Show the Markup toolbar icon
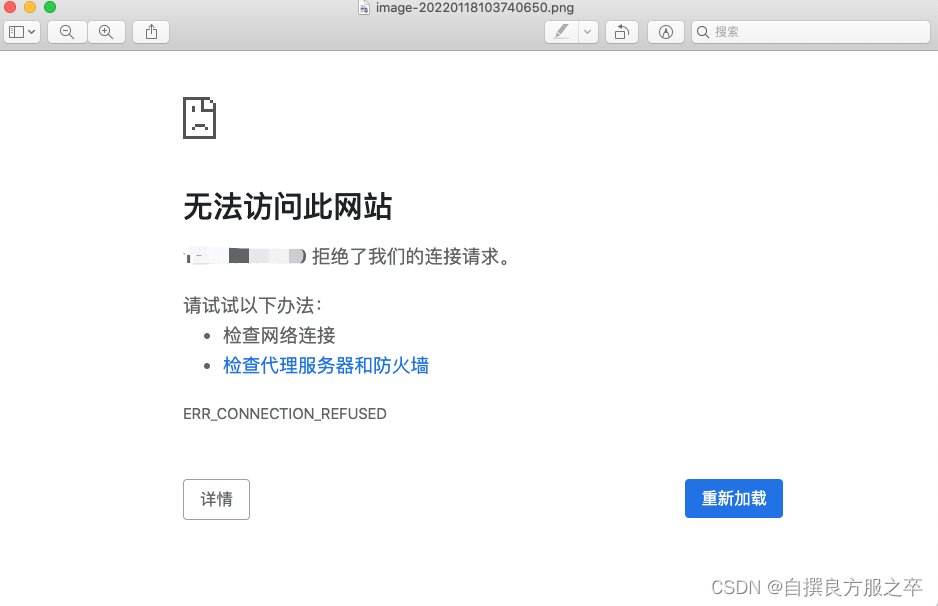 click(x=666, y=32)
